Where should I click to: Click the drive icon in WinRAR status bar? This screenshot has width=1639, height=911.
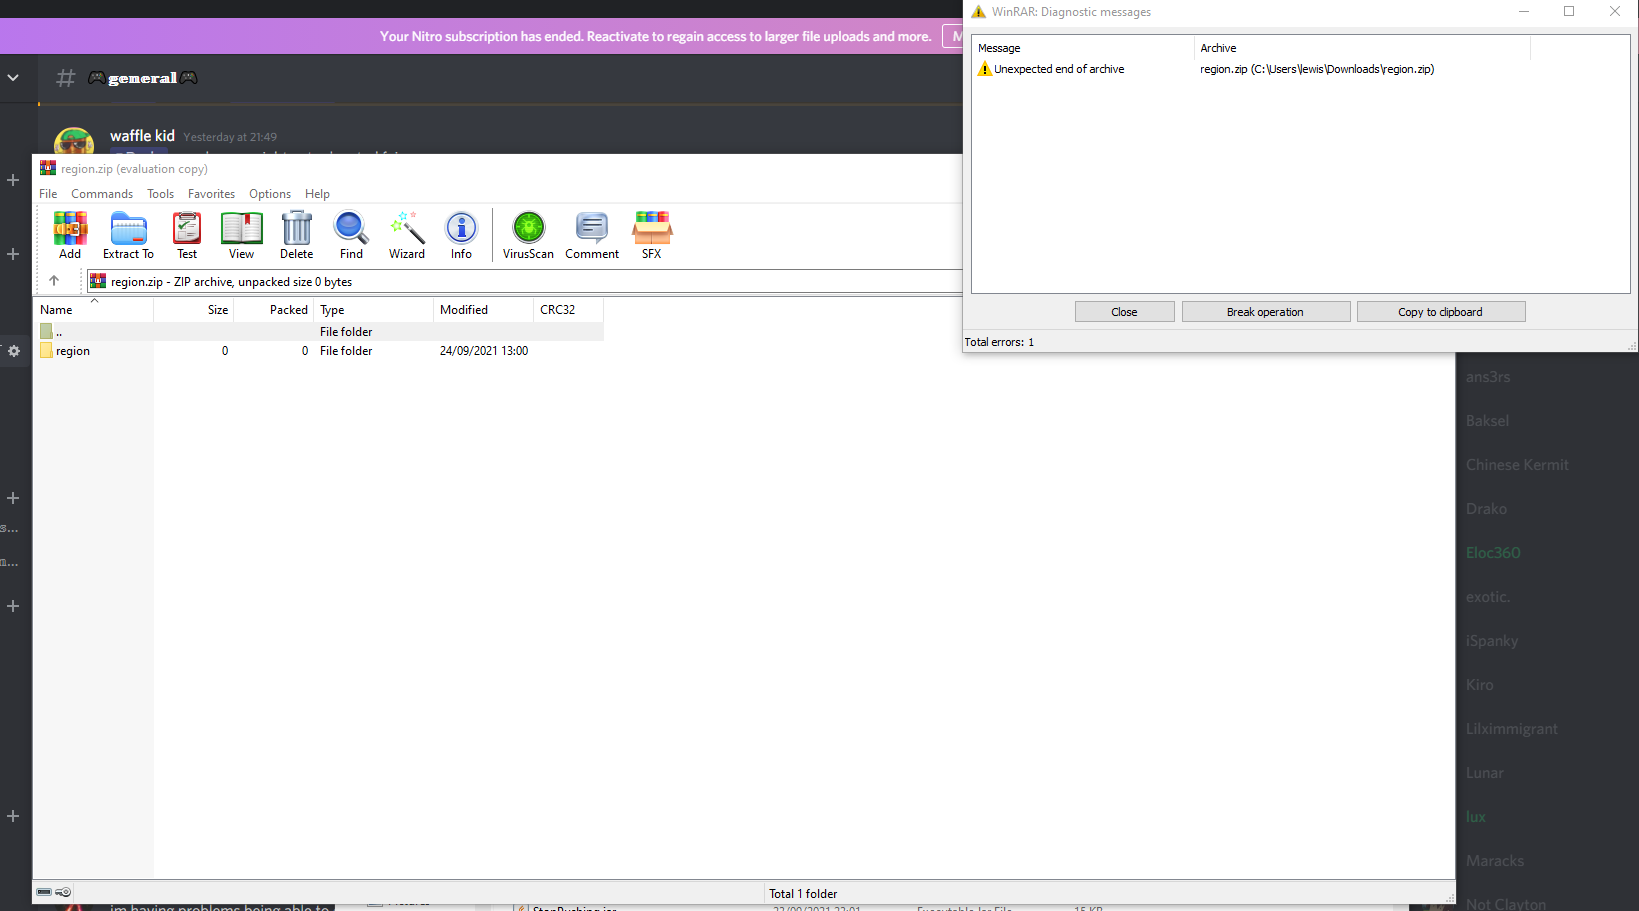pyautogui.click(x=44, y=892)
